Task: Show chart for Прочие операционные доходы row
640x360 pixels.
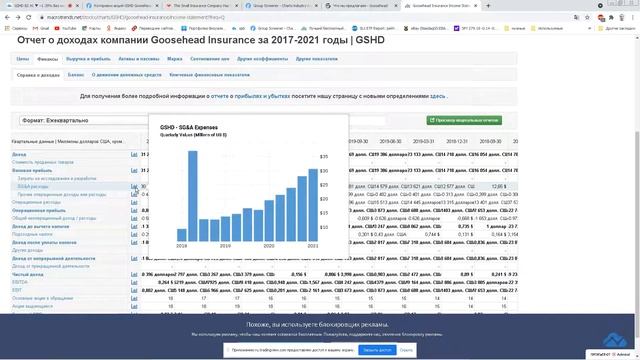Action: point(134,194)
